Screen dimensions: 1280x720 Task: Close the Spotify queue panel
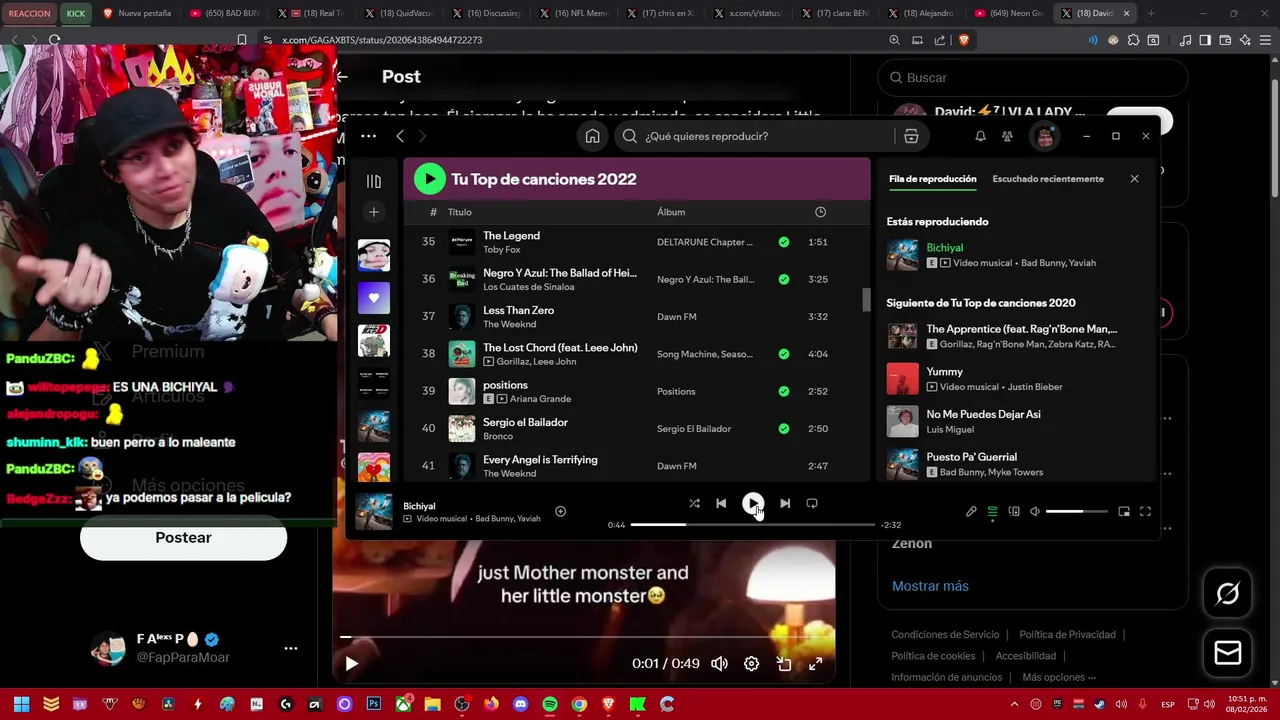(1134, 179)
